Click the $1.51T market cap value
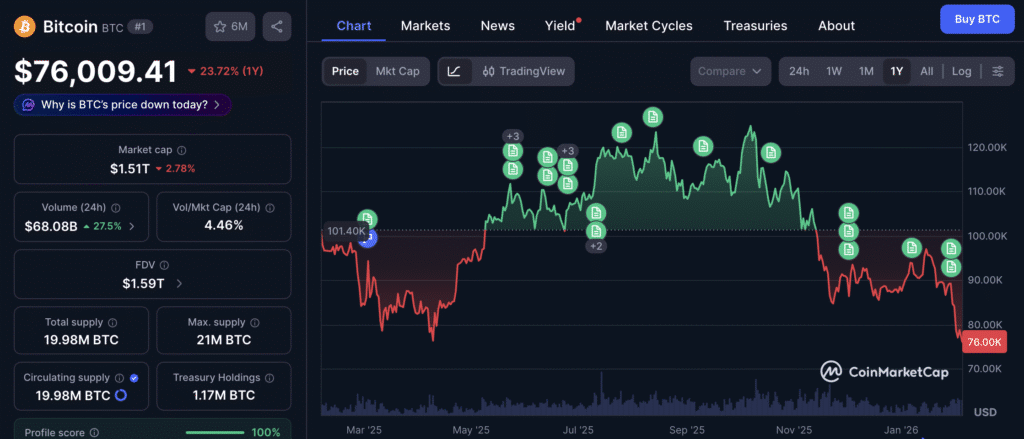The height and width of the screenshot is (439, 1024). tap(130, 169)
